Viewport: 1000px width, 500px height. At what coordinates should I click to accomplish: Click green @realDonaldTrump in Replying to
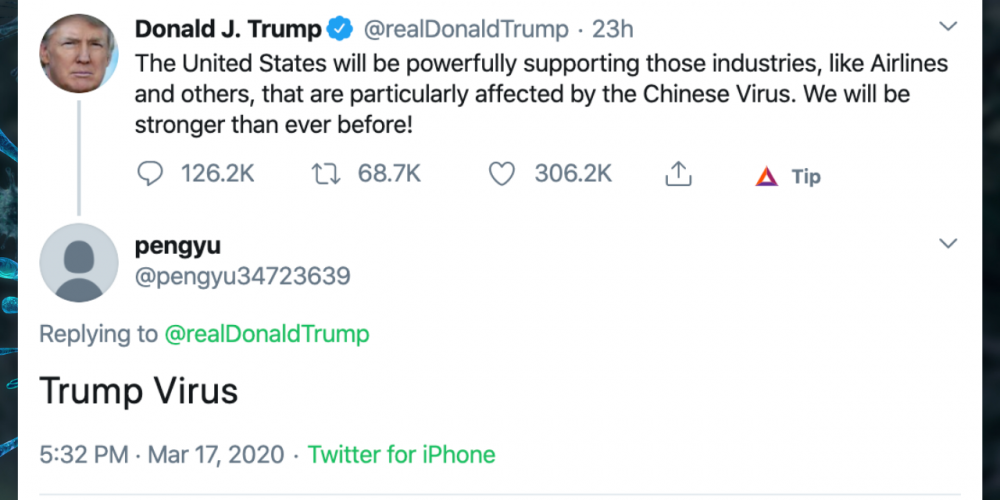[x=265, y=334]
